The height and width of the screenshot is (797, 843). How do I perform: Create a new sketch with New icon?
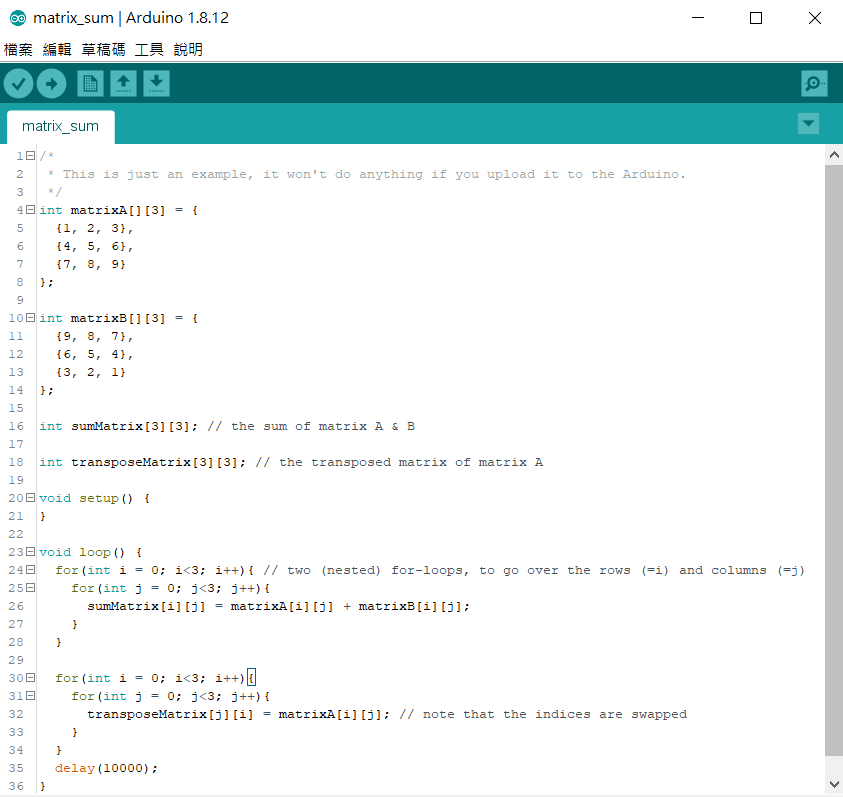coord(90,84)
